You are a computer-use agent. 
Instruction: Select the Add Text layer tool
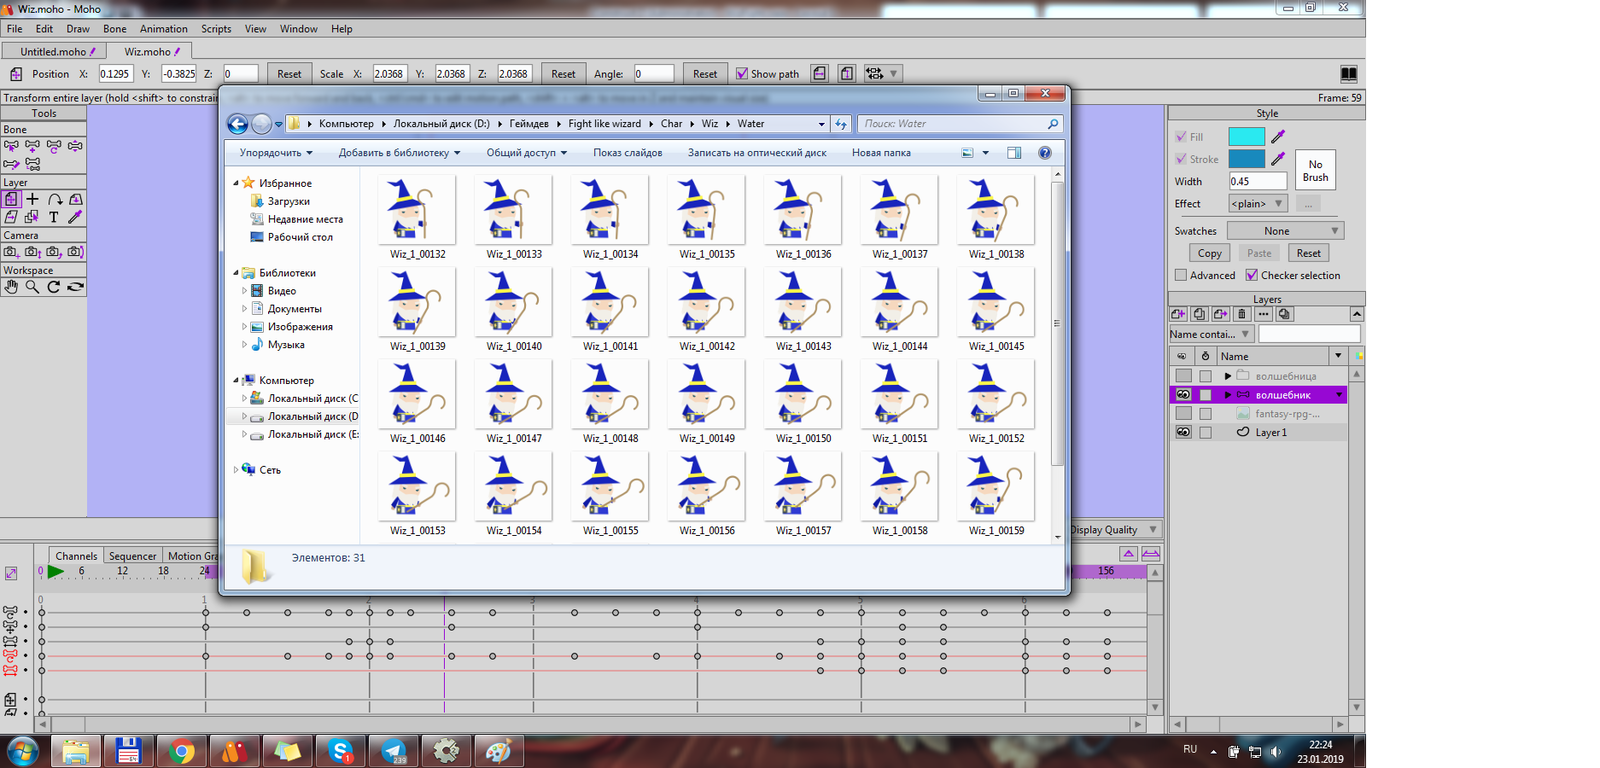pos(54,217)
